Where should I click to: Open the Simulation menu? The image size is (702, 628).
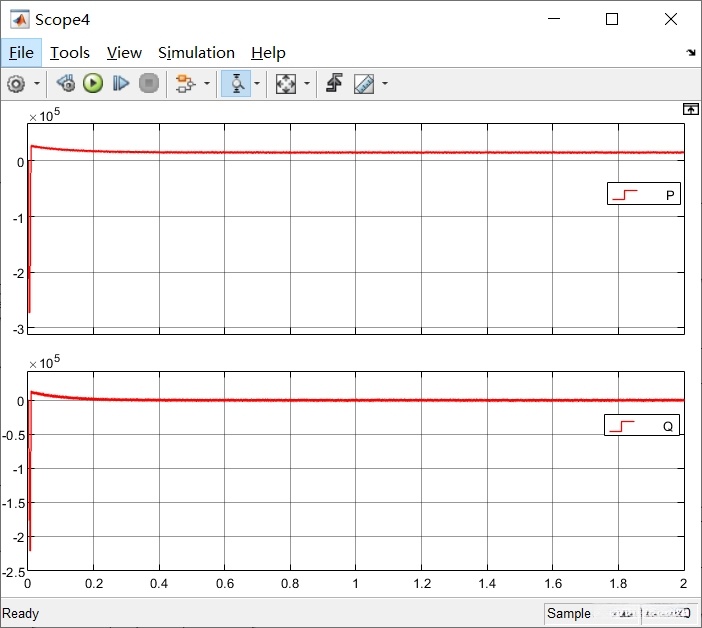click(x=196, y=53)
